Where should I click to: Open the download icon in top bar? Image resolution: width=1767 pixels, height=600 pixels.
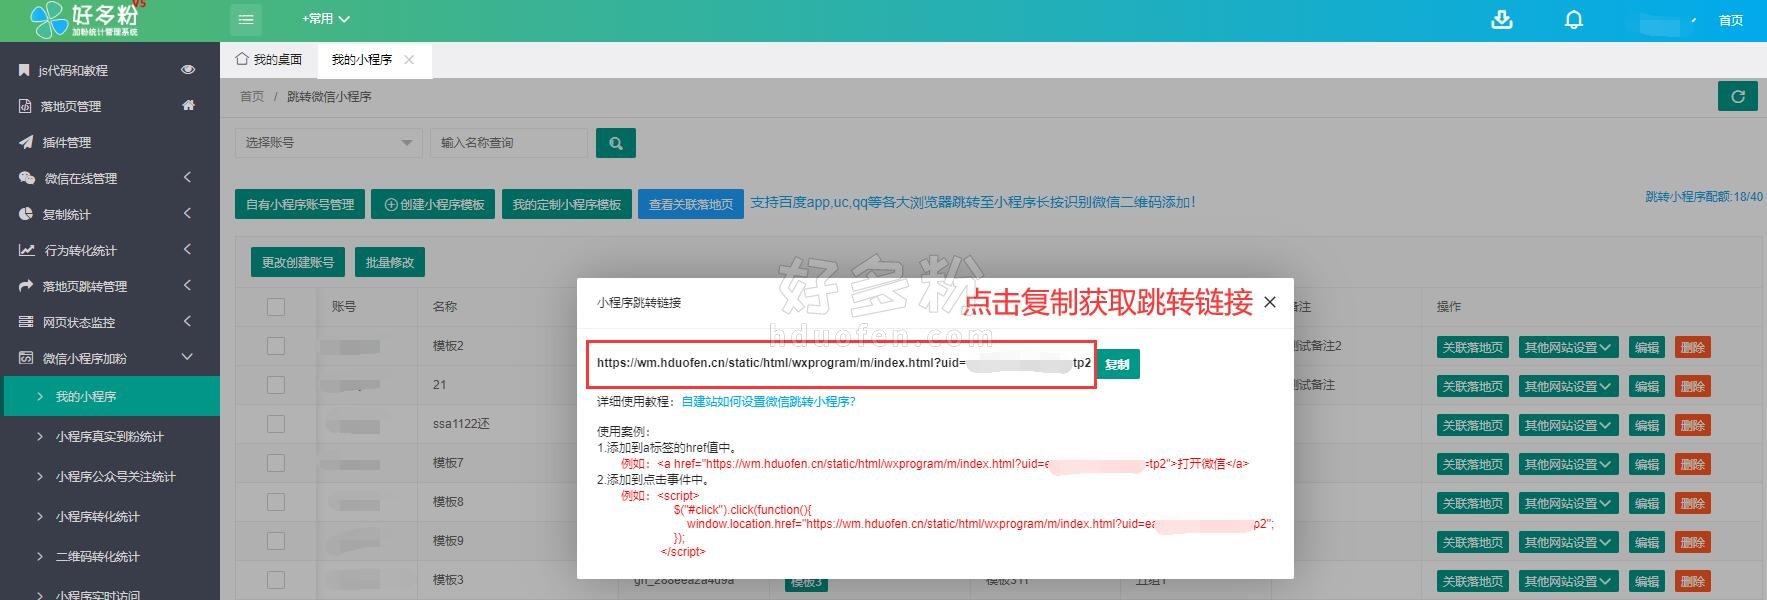click(1502, 19)
